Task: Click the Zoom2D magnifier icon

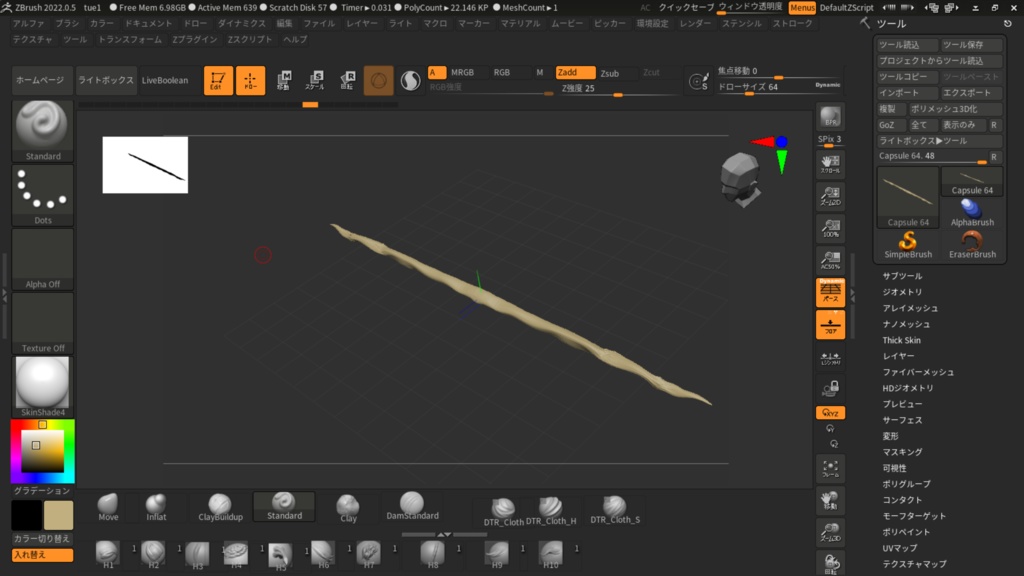Action: tap(830, 195)
